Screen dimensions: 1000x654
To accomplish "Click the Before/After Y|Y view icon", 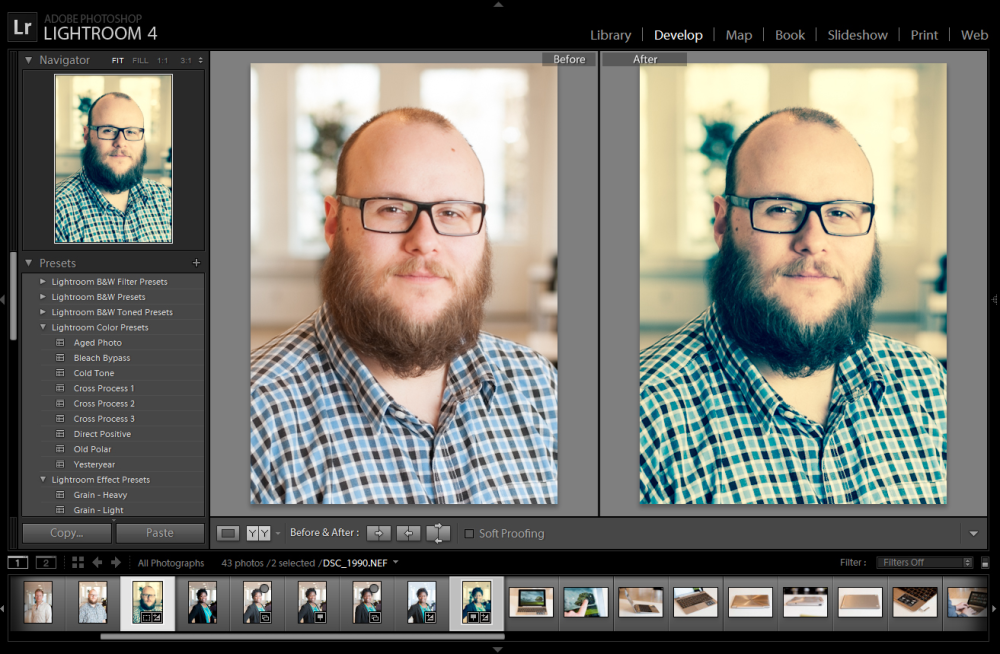I will click(x=258, y=533).
